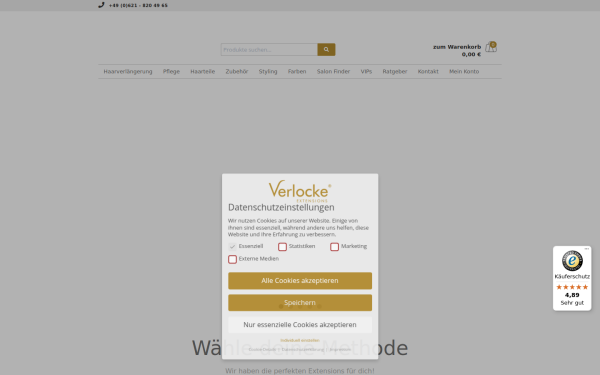
Task: Open Mein Konto
Action: (464, 72)
